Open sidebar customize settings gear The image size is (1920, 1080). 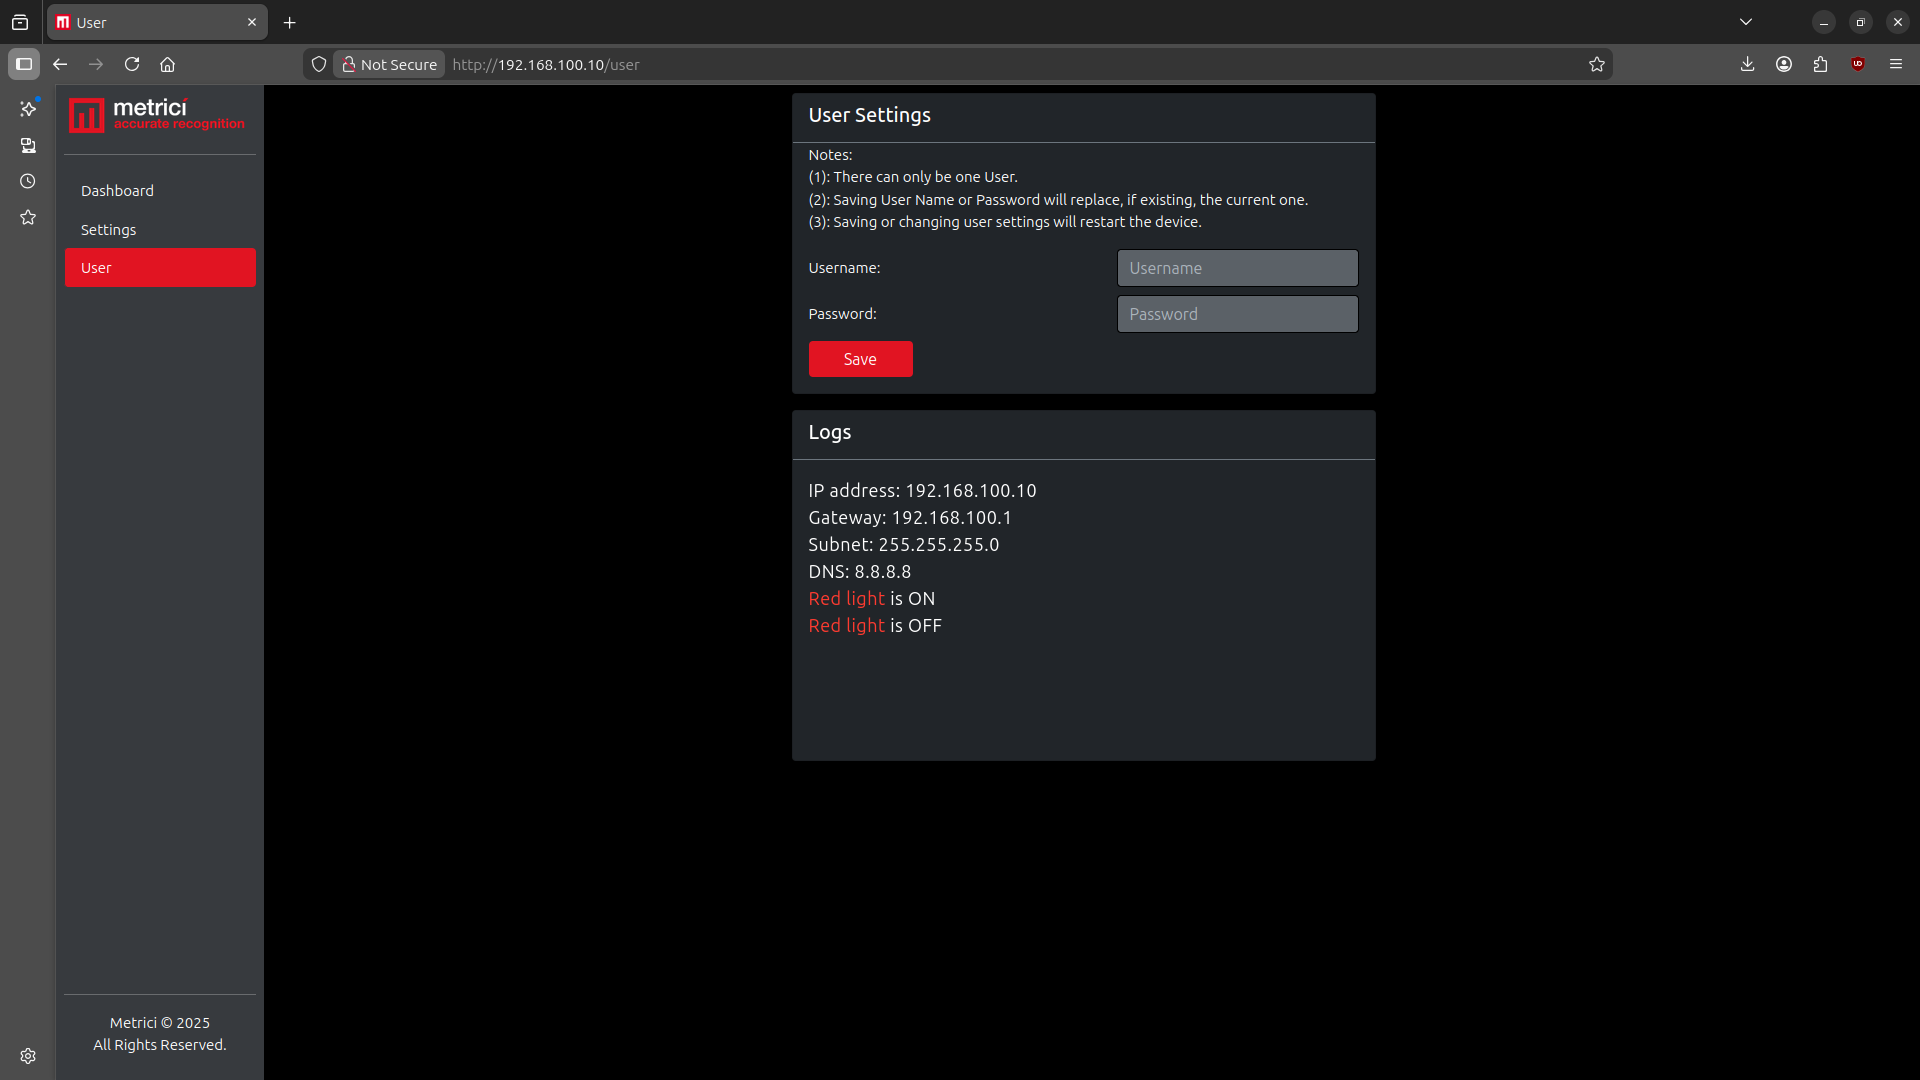(28, 1056)
